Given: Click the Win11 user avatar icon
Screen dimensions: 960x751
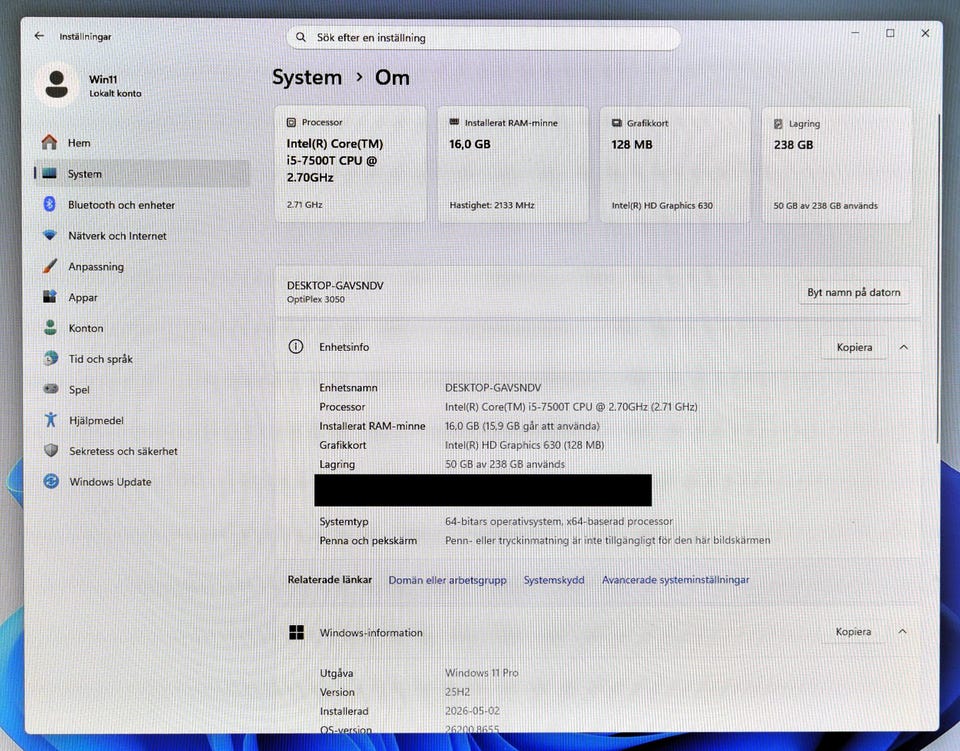Looking at the screenshot, I should 57,84.
